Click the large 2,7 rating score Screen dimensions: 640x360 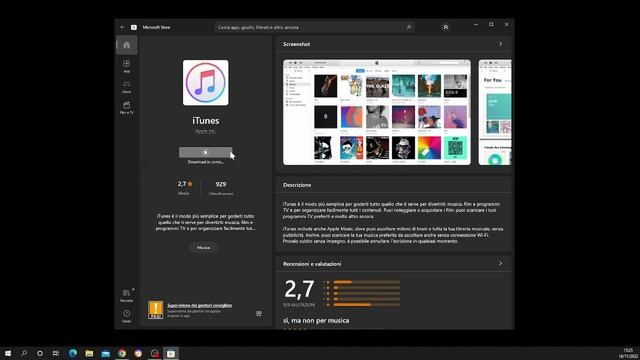pos(299,289)
